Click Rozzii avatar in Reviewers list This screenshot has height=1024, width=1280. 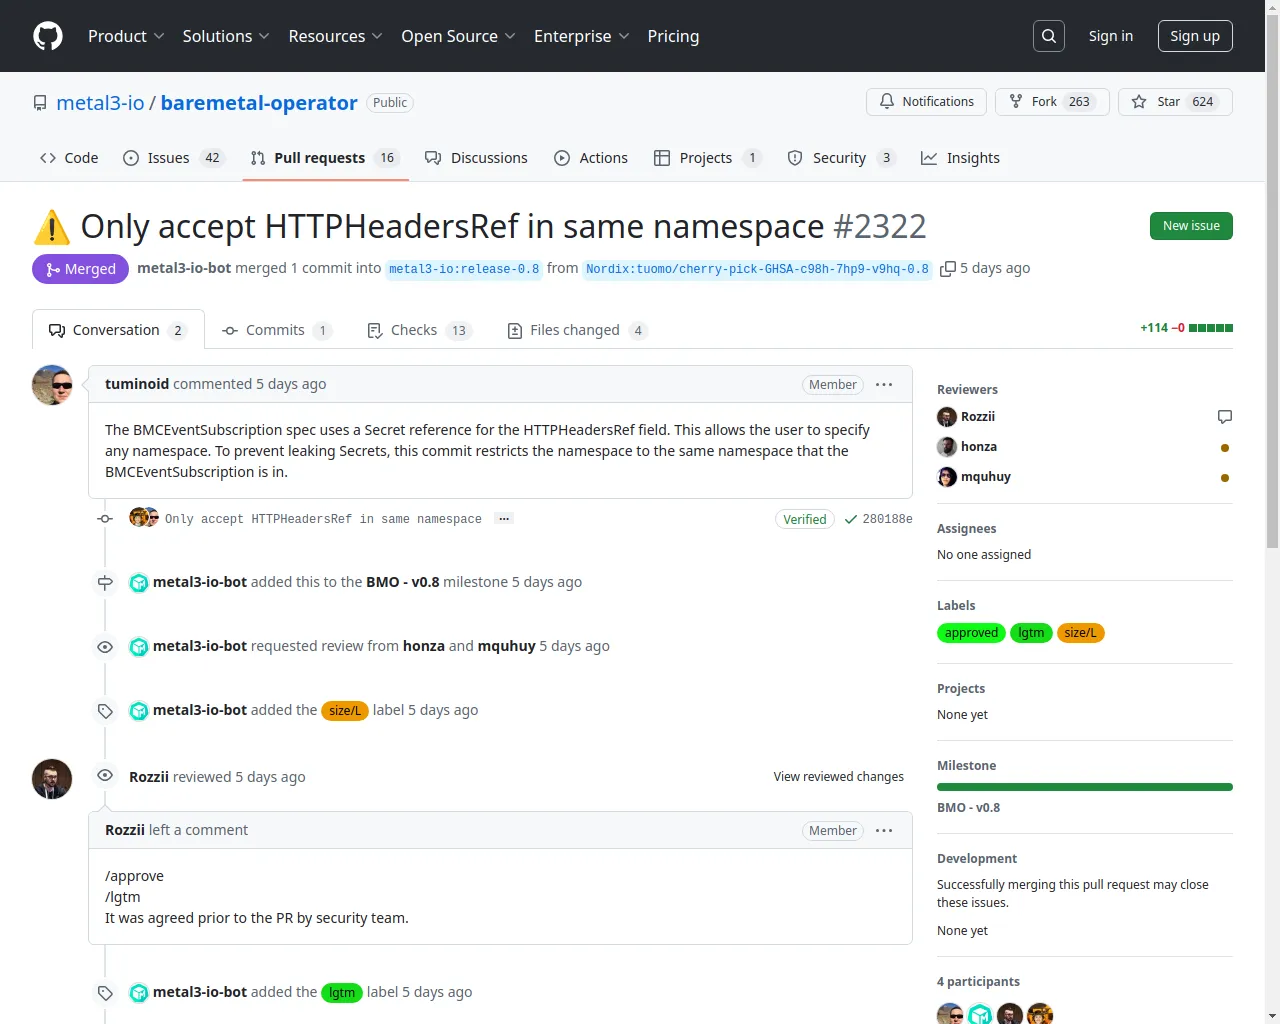pos(947,417)
